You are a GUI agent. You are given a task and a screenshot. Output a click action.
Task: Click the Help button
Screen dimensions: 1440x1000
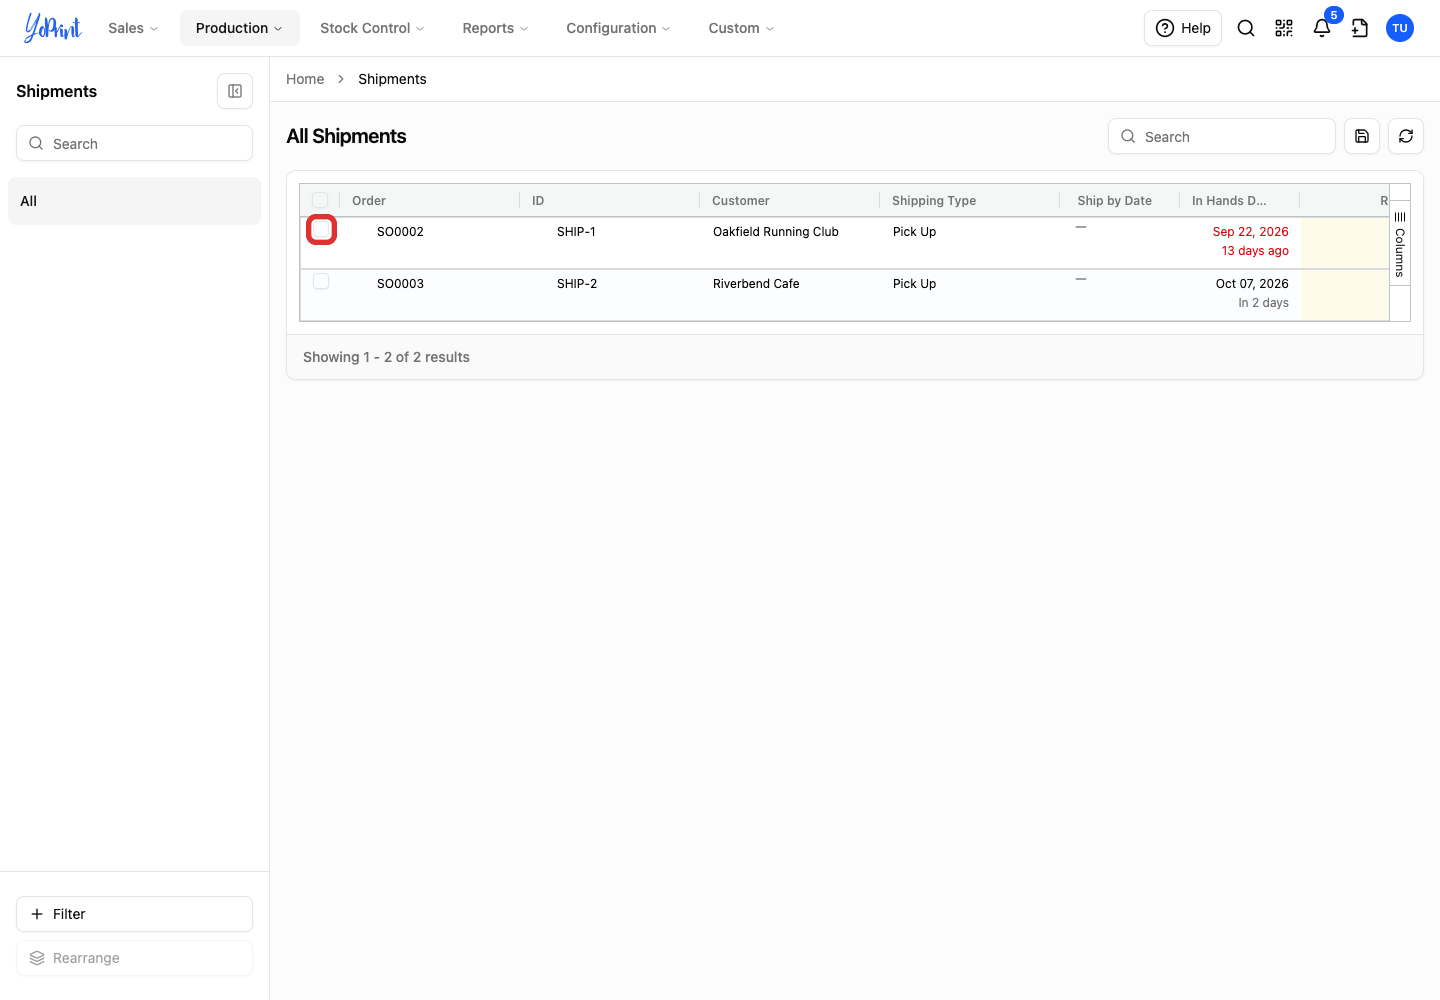pyautogui.click(x=1183, y=28)
